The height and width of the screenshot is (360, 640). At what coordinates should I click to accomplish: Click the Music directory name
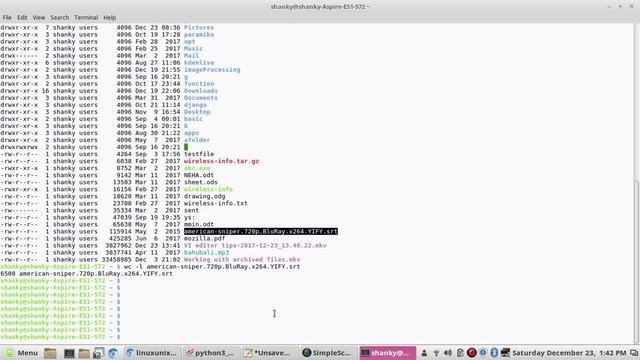pos(193,49)
